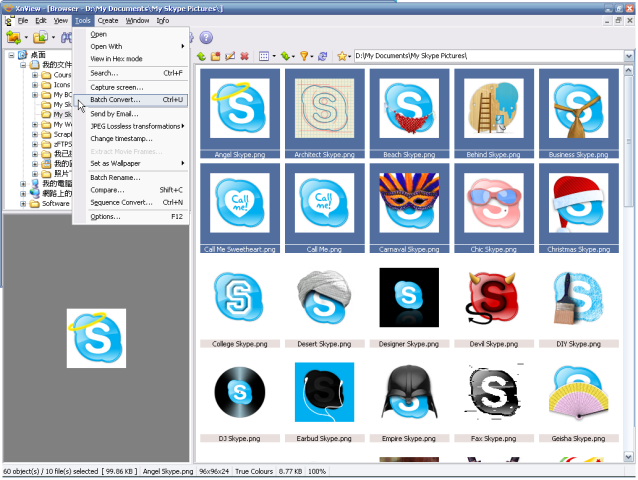Open JPEG Lossless transformations submenu

click(x=131, y=127)
